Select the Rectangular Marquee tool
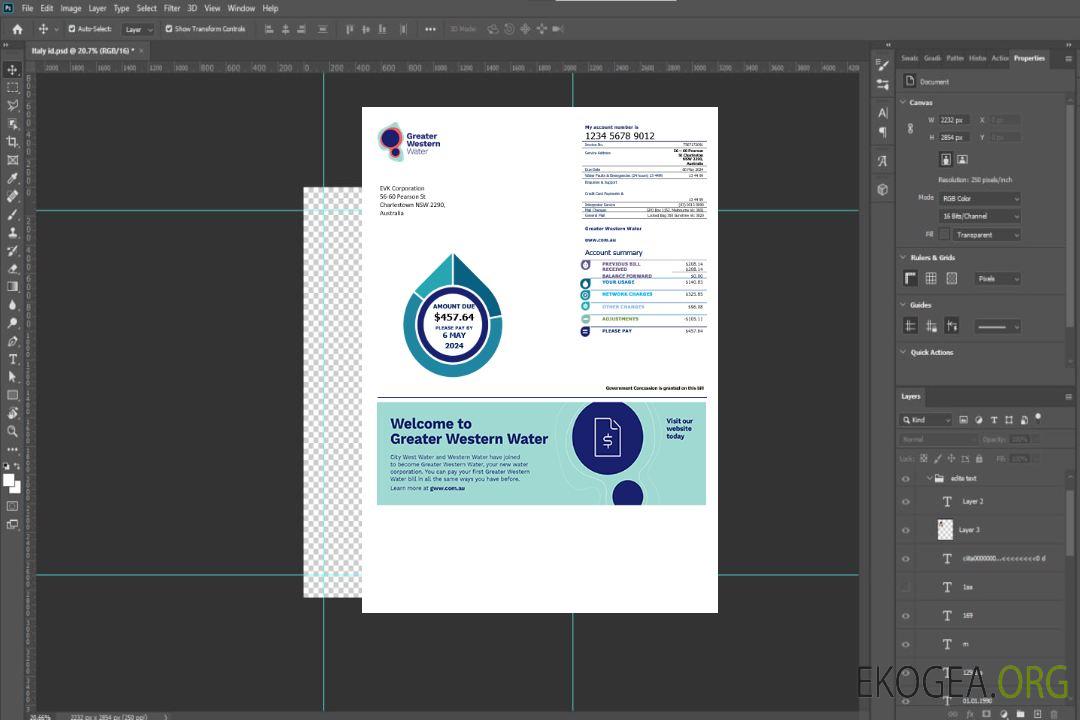This screenshot has width=1080, height=720. pyautogui.click(x=12, y=88)
